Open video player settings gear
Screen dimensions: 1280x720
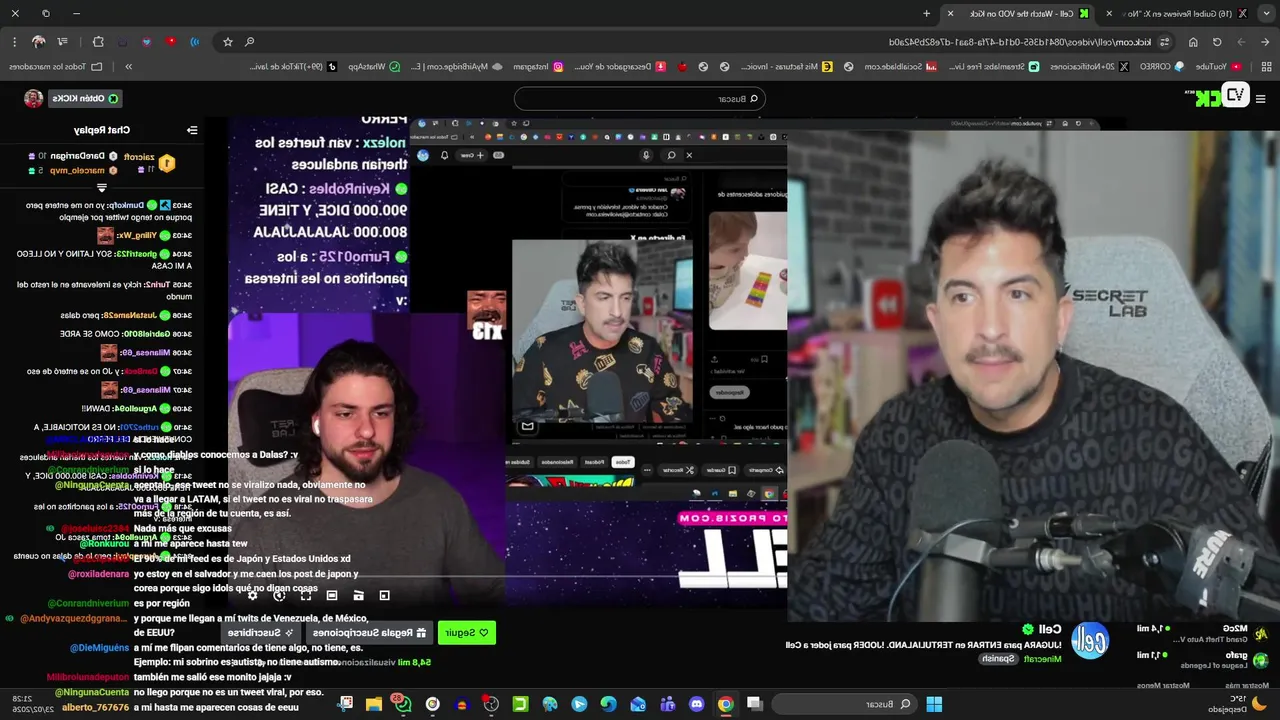coord(252,595)
